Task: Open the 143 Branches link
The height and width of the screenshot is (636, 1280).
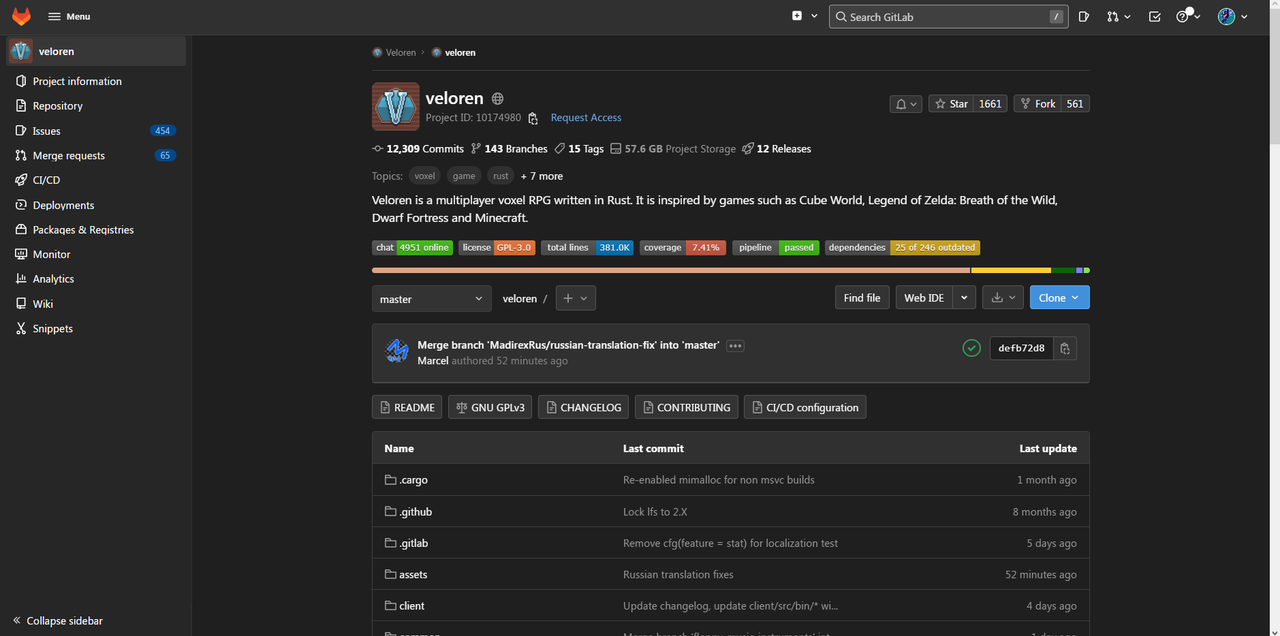Action: (x=509, y=149)
